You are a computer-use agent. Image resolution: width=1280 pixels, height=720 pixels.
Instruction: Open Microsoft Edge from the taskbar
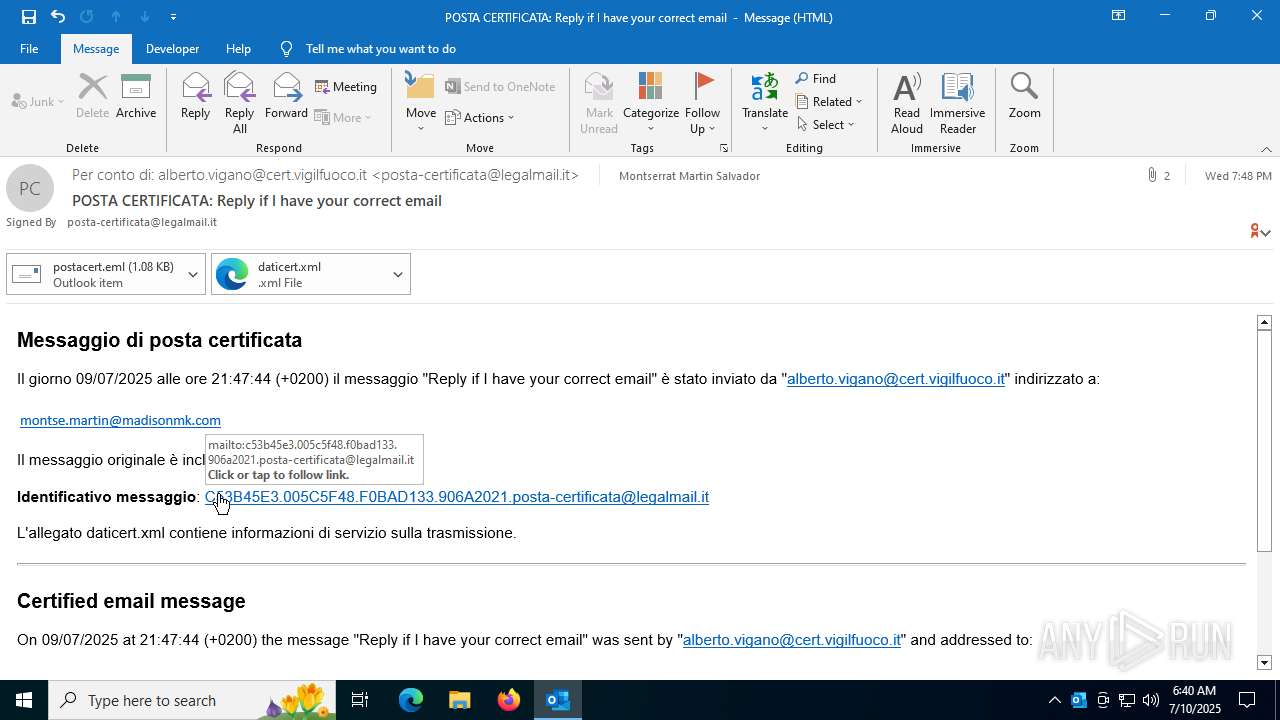click(411, 700)
